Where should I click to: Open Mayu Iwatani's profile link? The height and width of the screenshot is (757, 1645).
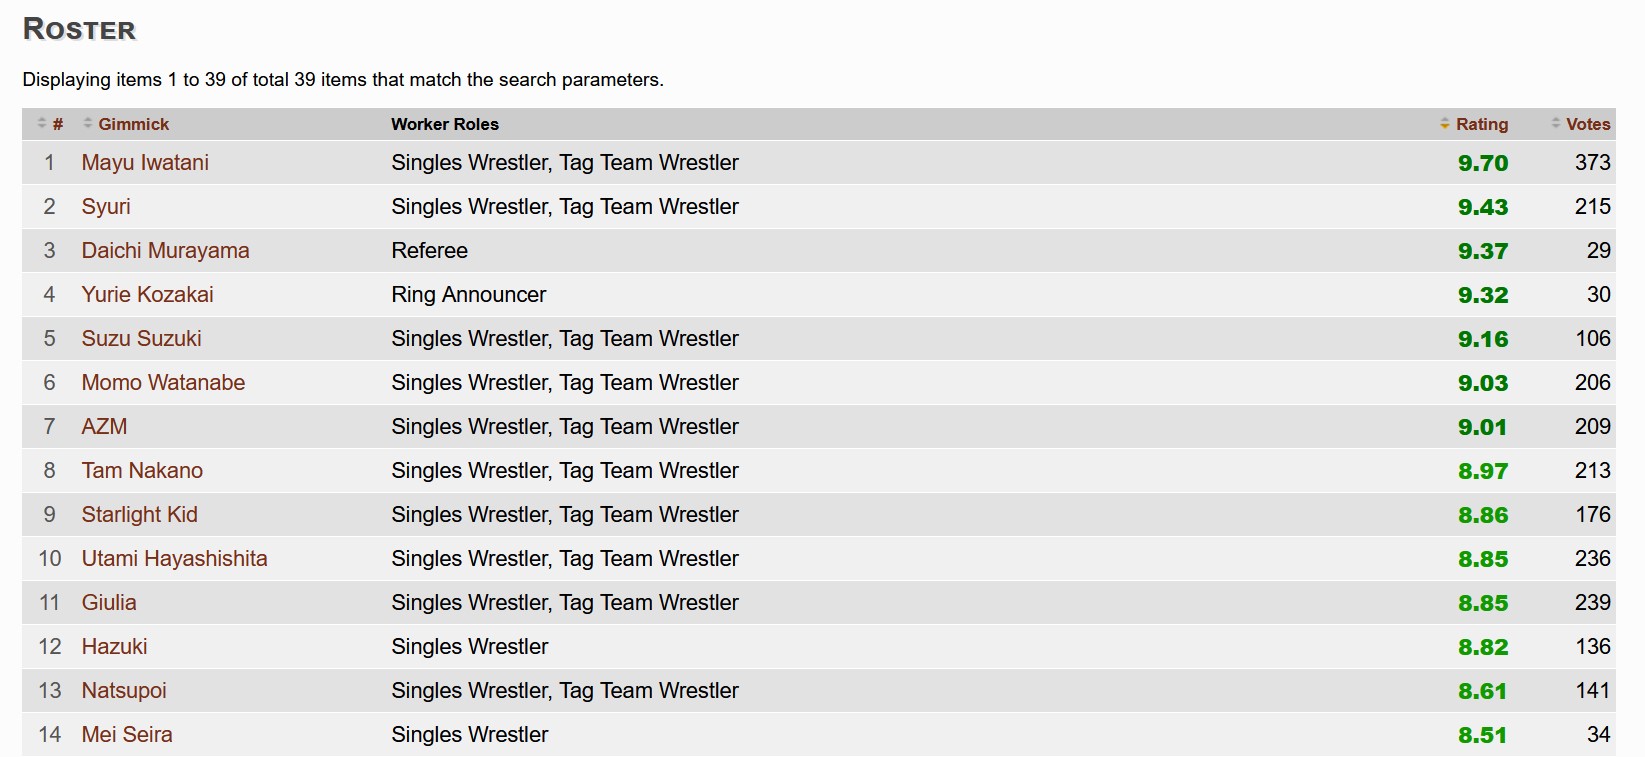[145, 162]
